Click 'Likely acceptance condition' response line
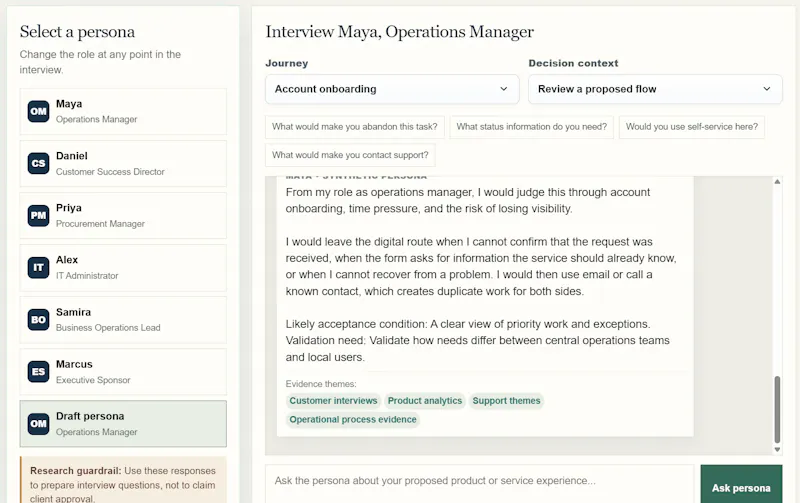 (468, 324)
